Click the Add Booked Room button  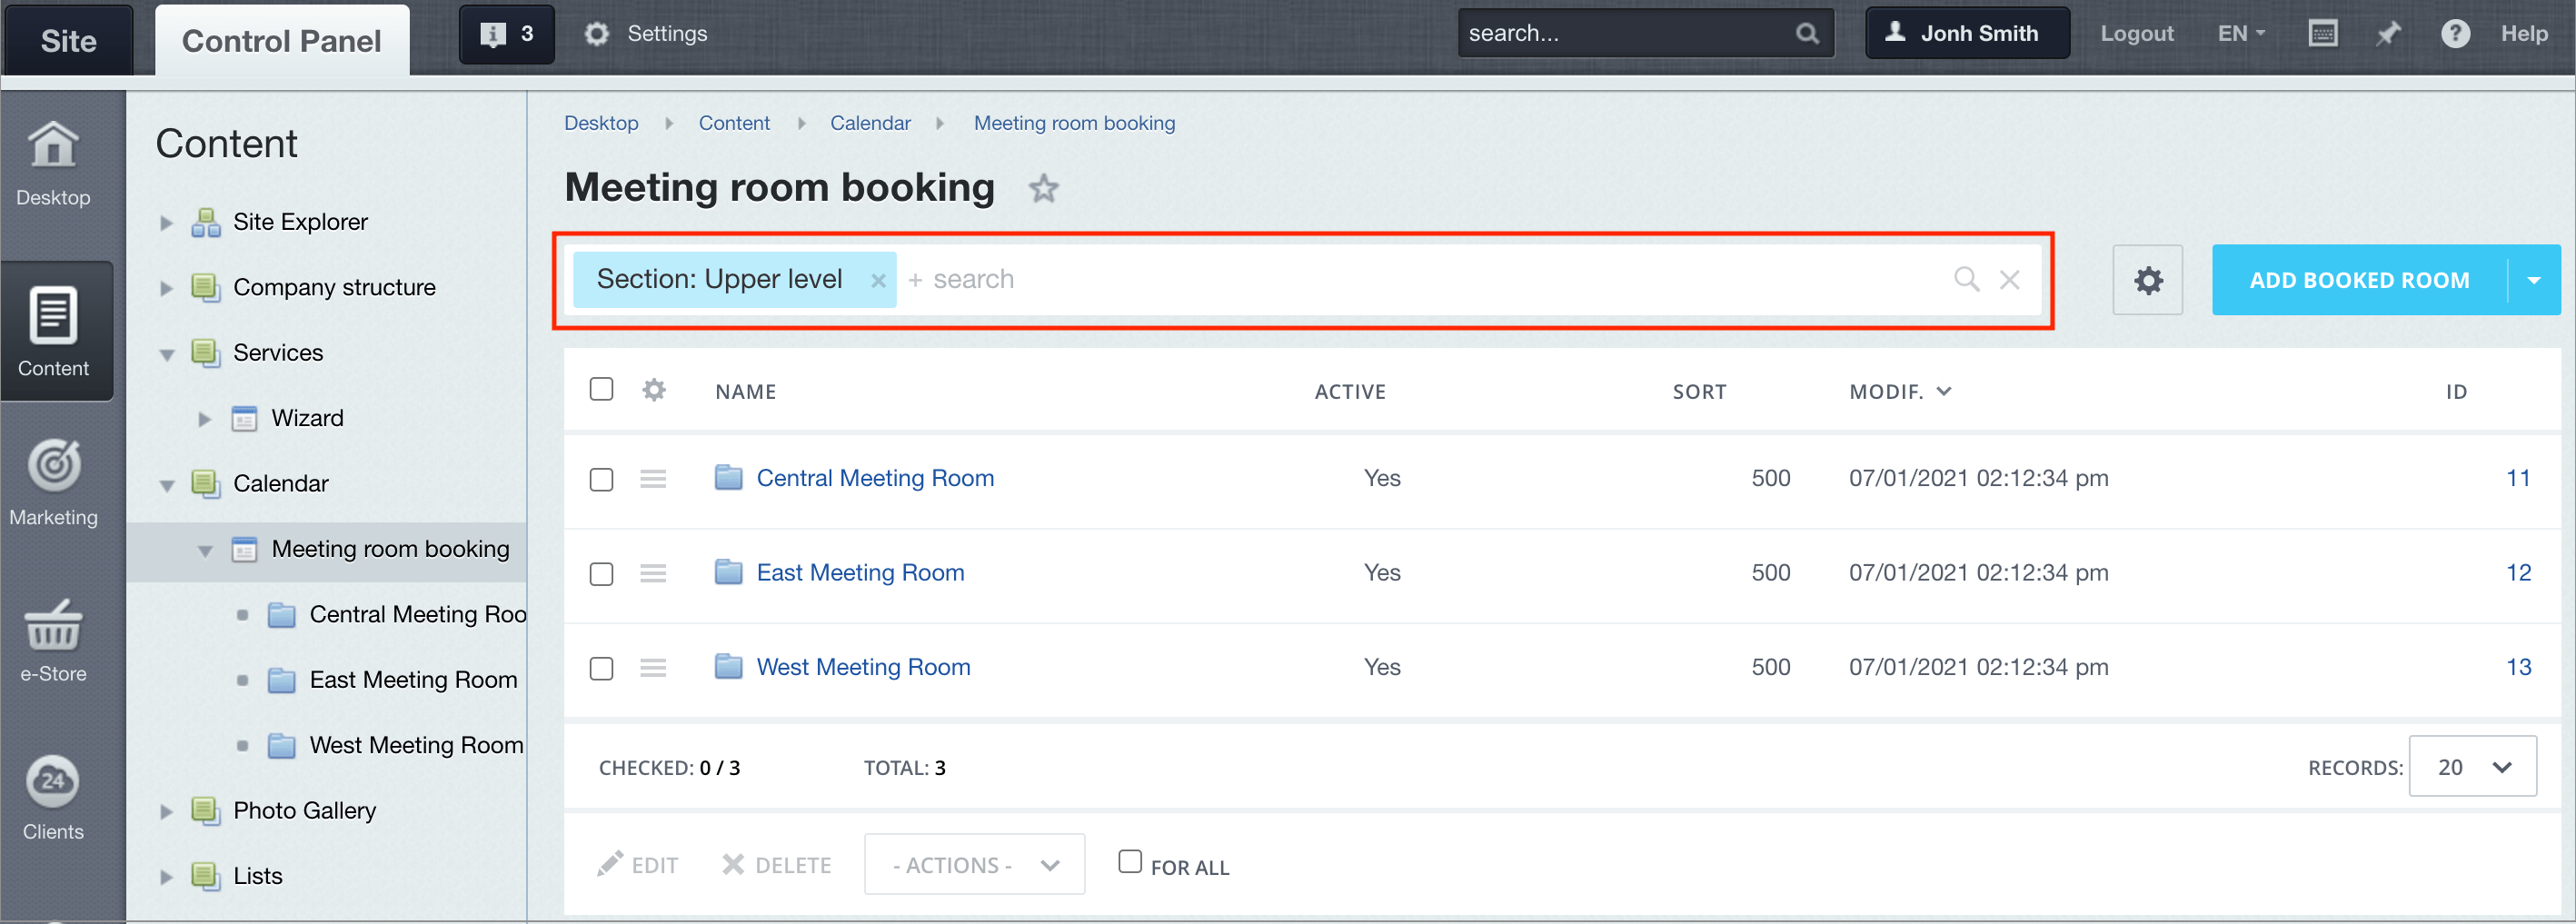click(x=2358, y=280)
